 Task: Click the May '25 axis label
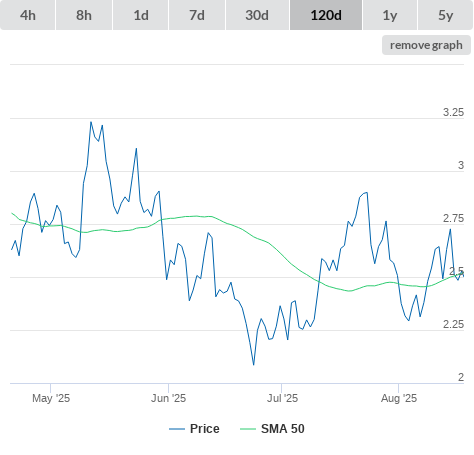click(x=51, y=398)
